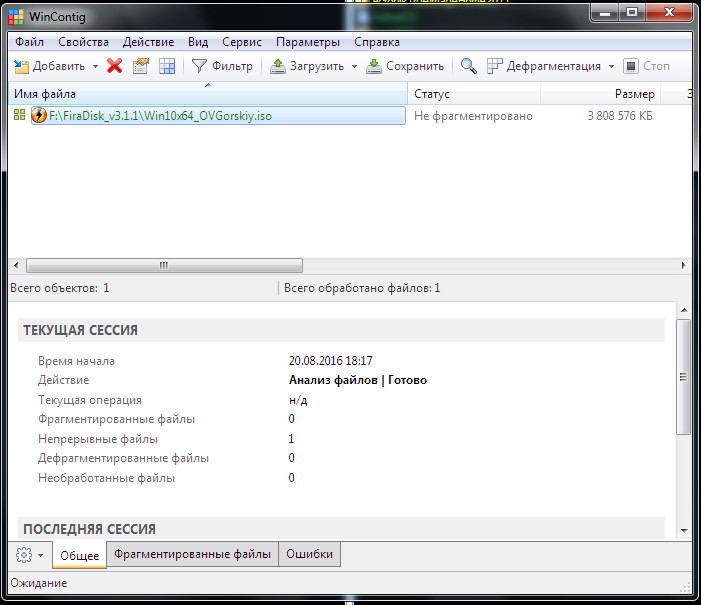Click the Стоп button label
This screenshot has width=701, height=605.
(656, 66)
